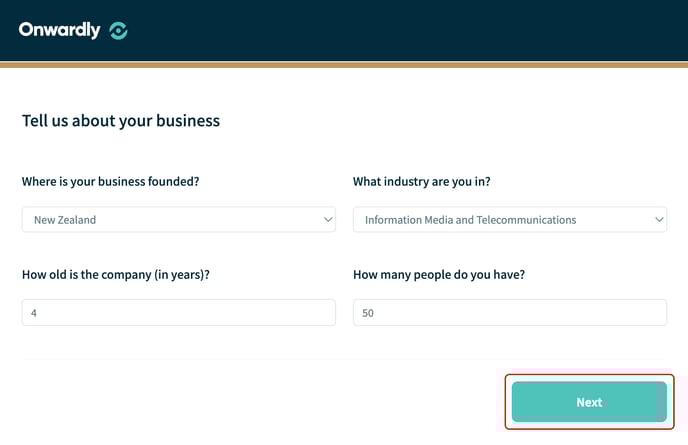Click the 'What industry are you in?' label
The image size is (688, 445).
point(422,182)
